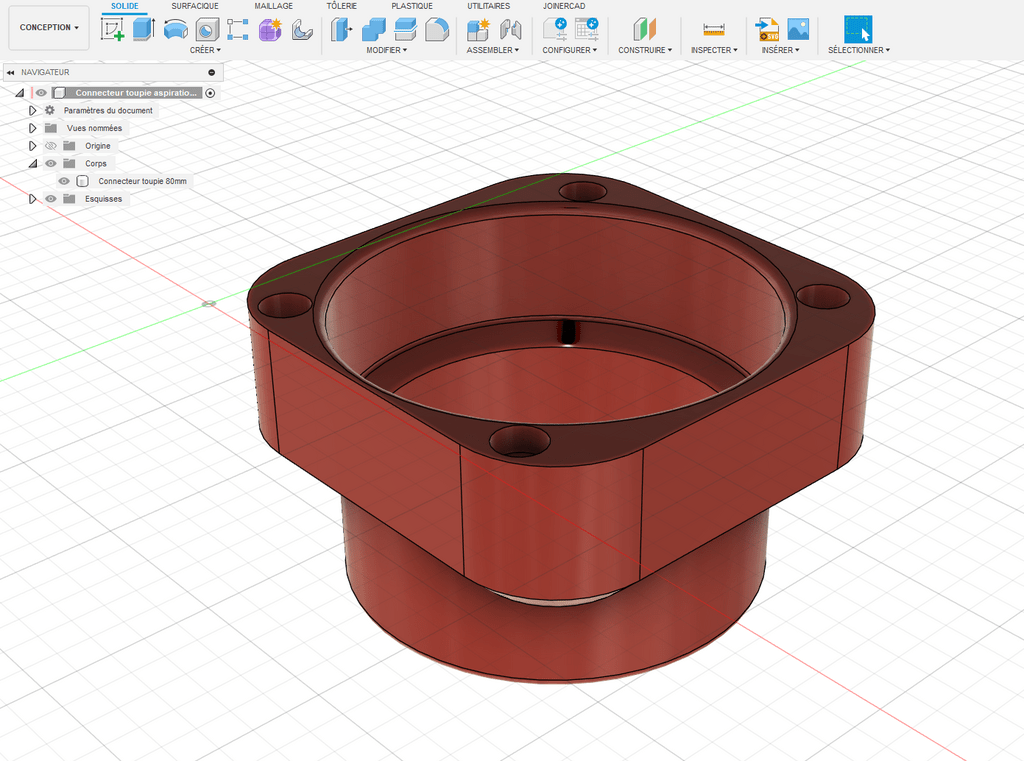Click the offset plane Construire icon
This screenshot has height=761, width=1024.
click(645, 29)
